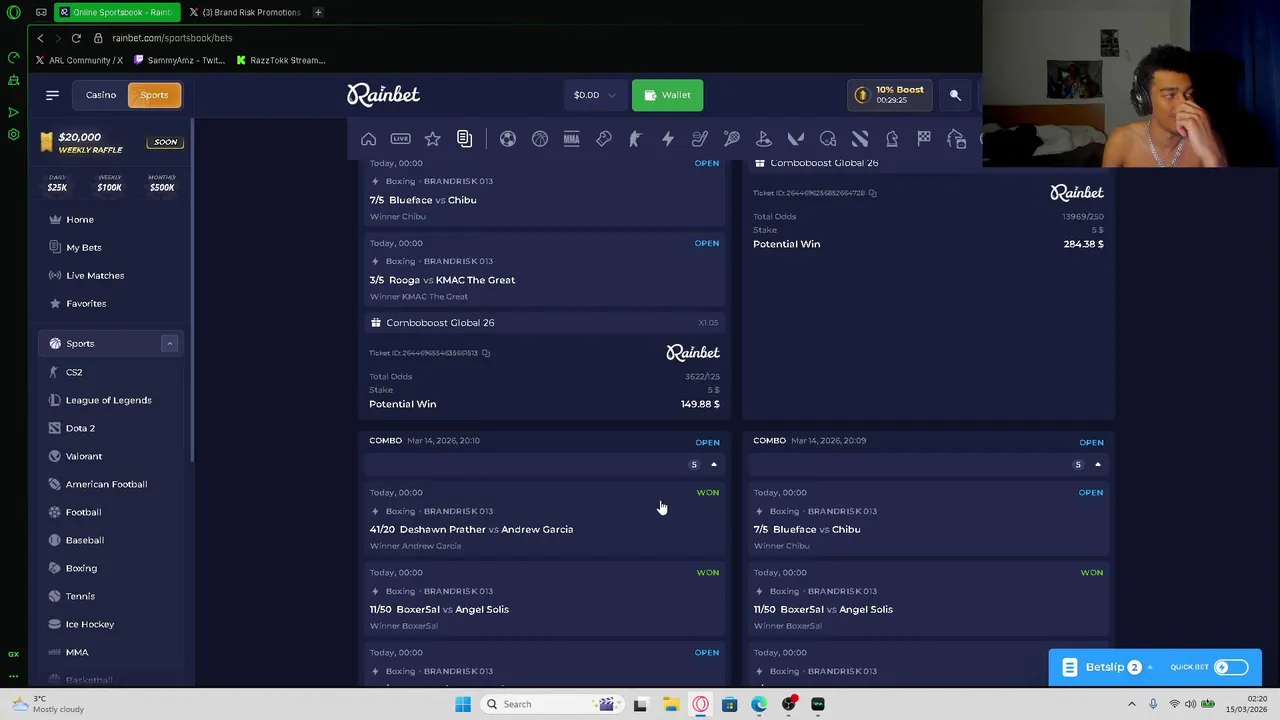Collapse the Sports section in sidebar
The height and width of the screenshot is (720, 1280).
click(169, 344)
